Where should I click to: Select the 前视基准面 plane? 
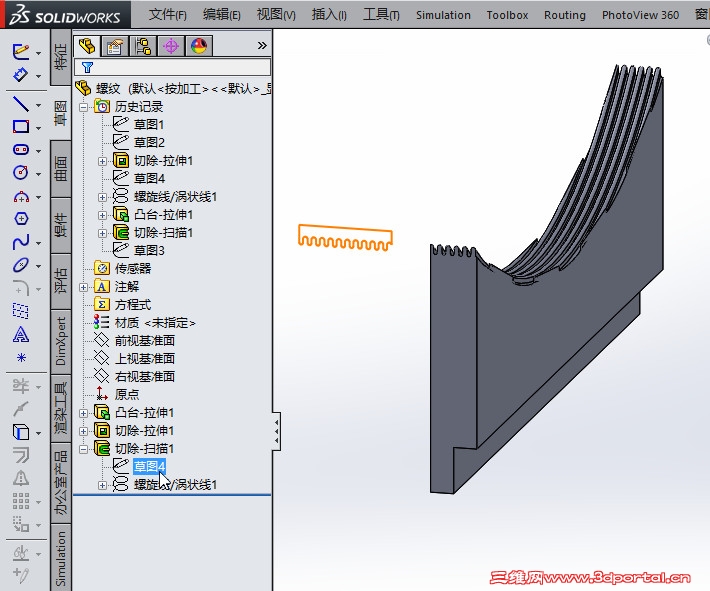point(144,341)
